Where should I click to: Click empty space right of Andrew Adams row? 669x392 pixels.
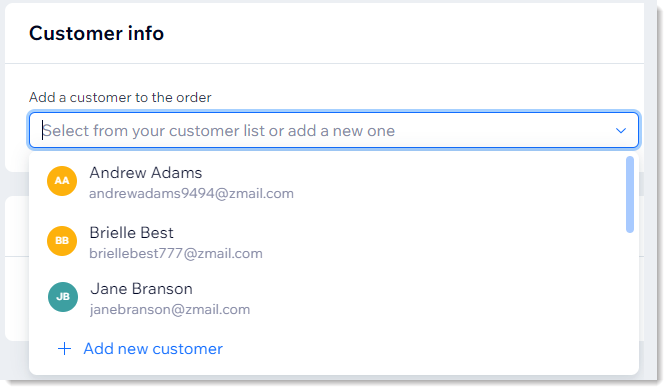(x=457, y=181)
